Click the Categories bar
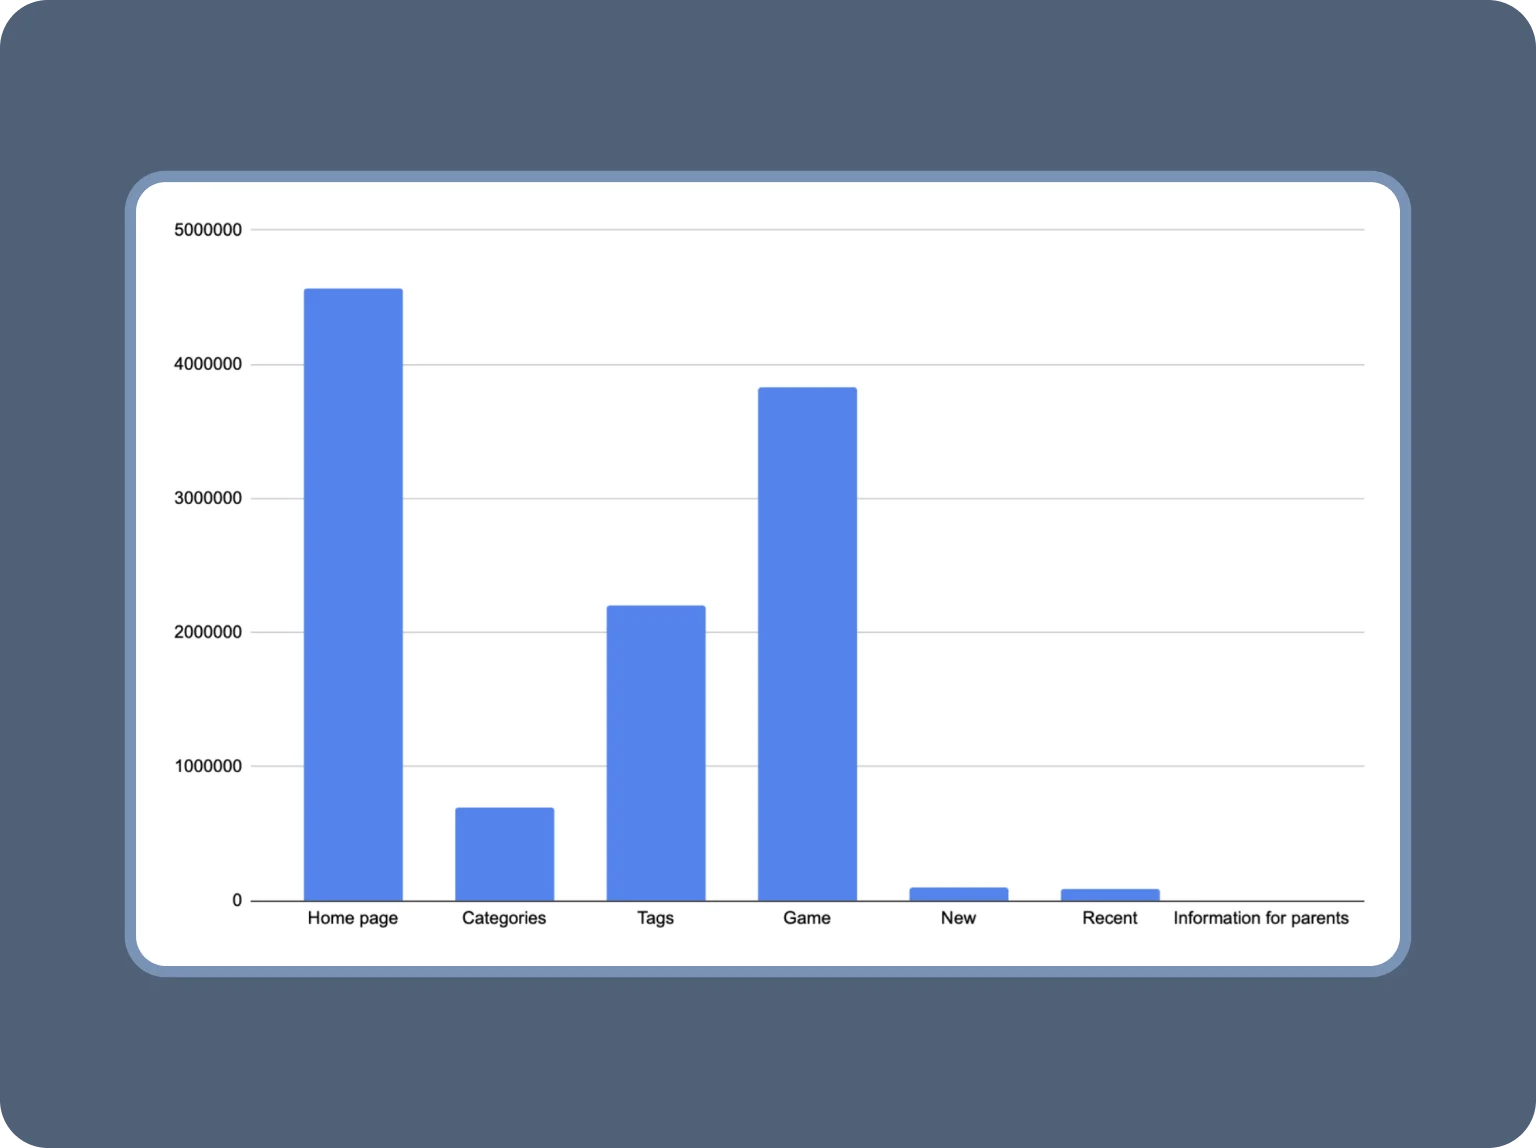 coord(504,854)
